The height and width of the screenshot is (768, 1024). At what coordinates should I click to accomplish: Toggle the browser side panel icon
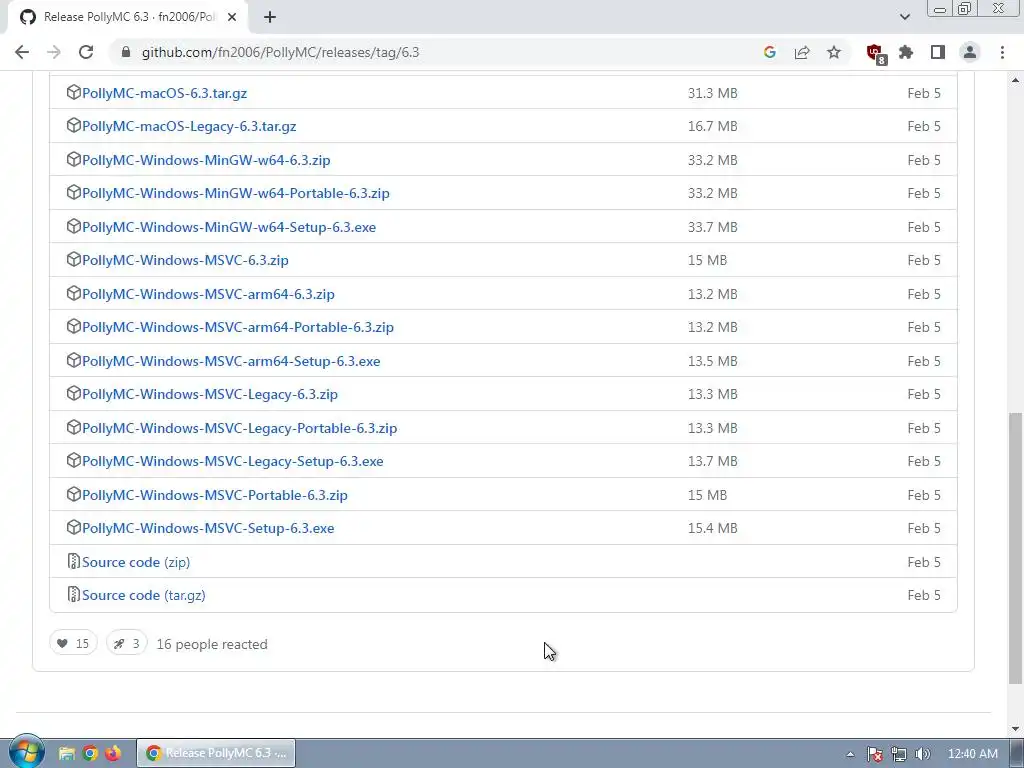tap(938, 52)
